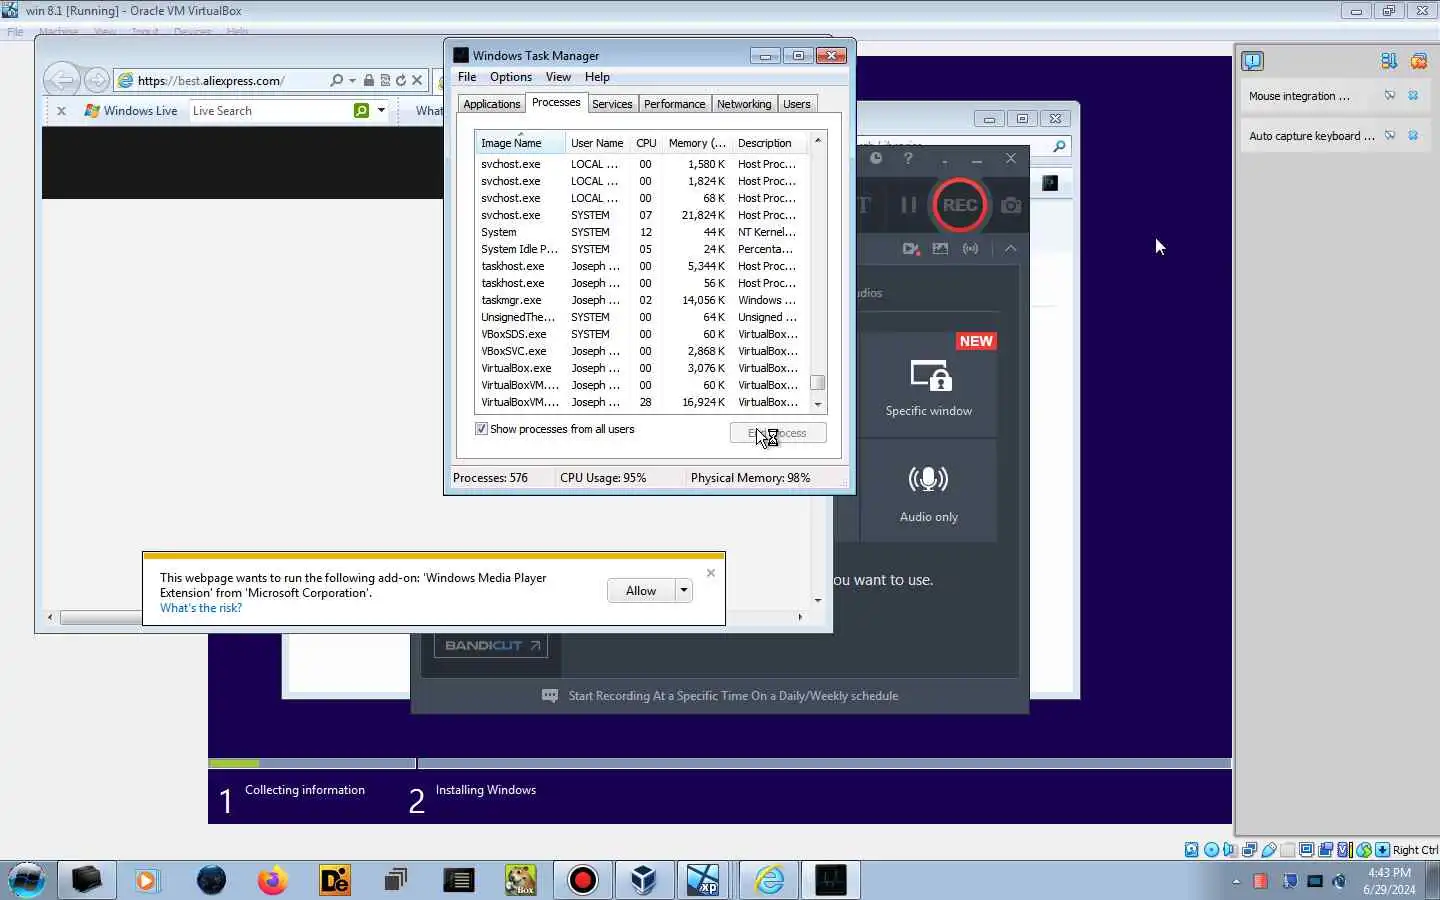
Task: Dismiss Mouse integration notification
Action: pos(1414,96)
